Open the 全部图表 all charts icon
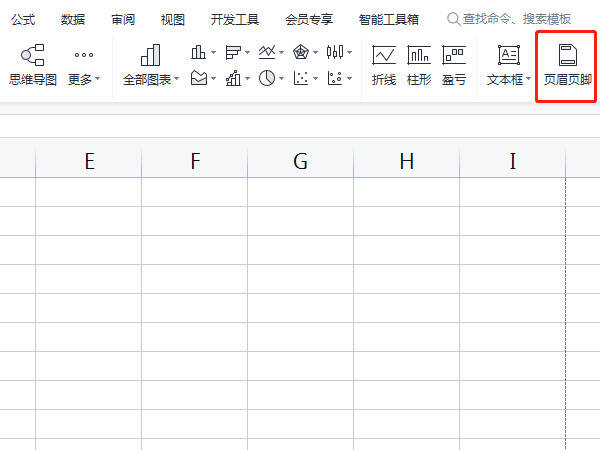Viewport: 600px width, 450px height. coord(150,55)
